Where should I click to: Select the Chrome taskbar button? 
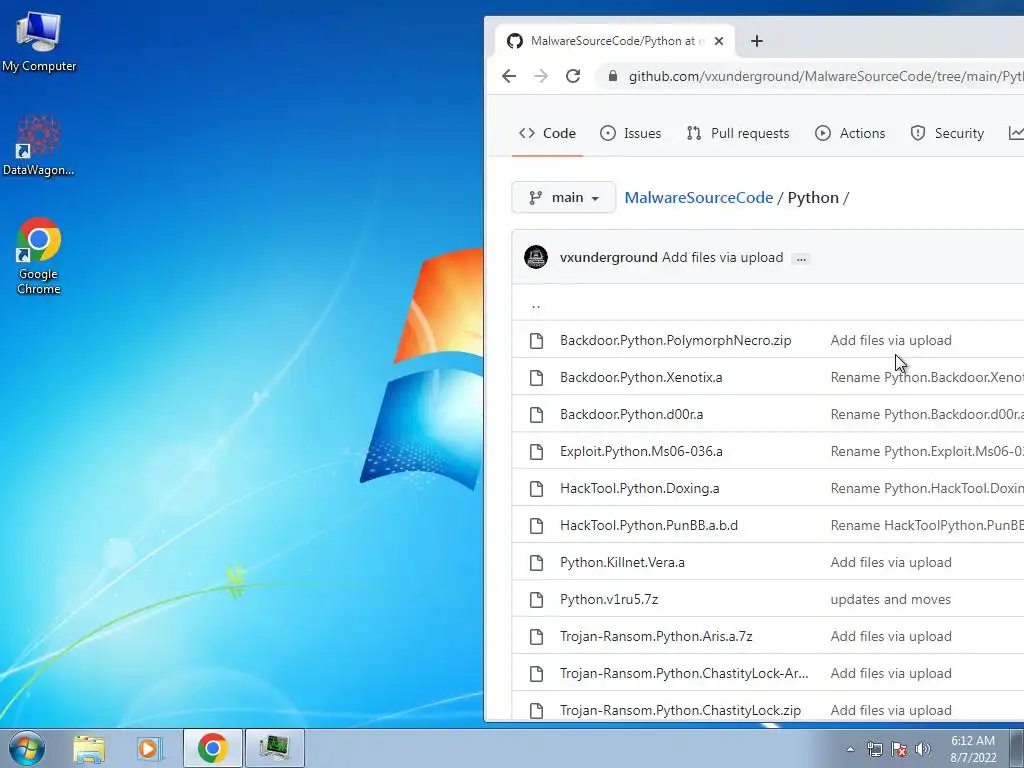point(212,748)
